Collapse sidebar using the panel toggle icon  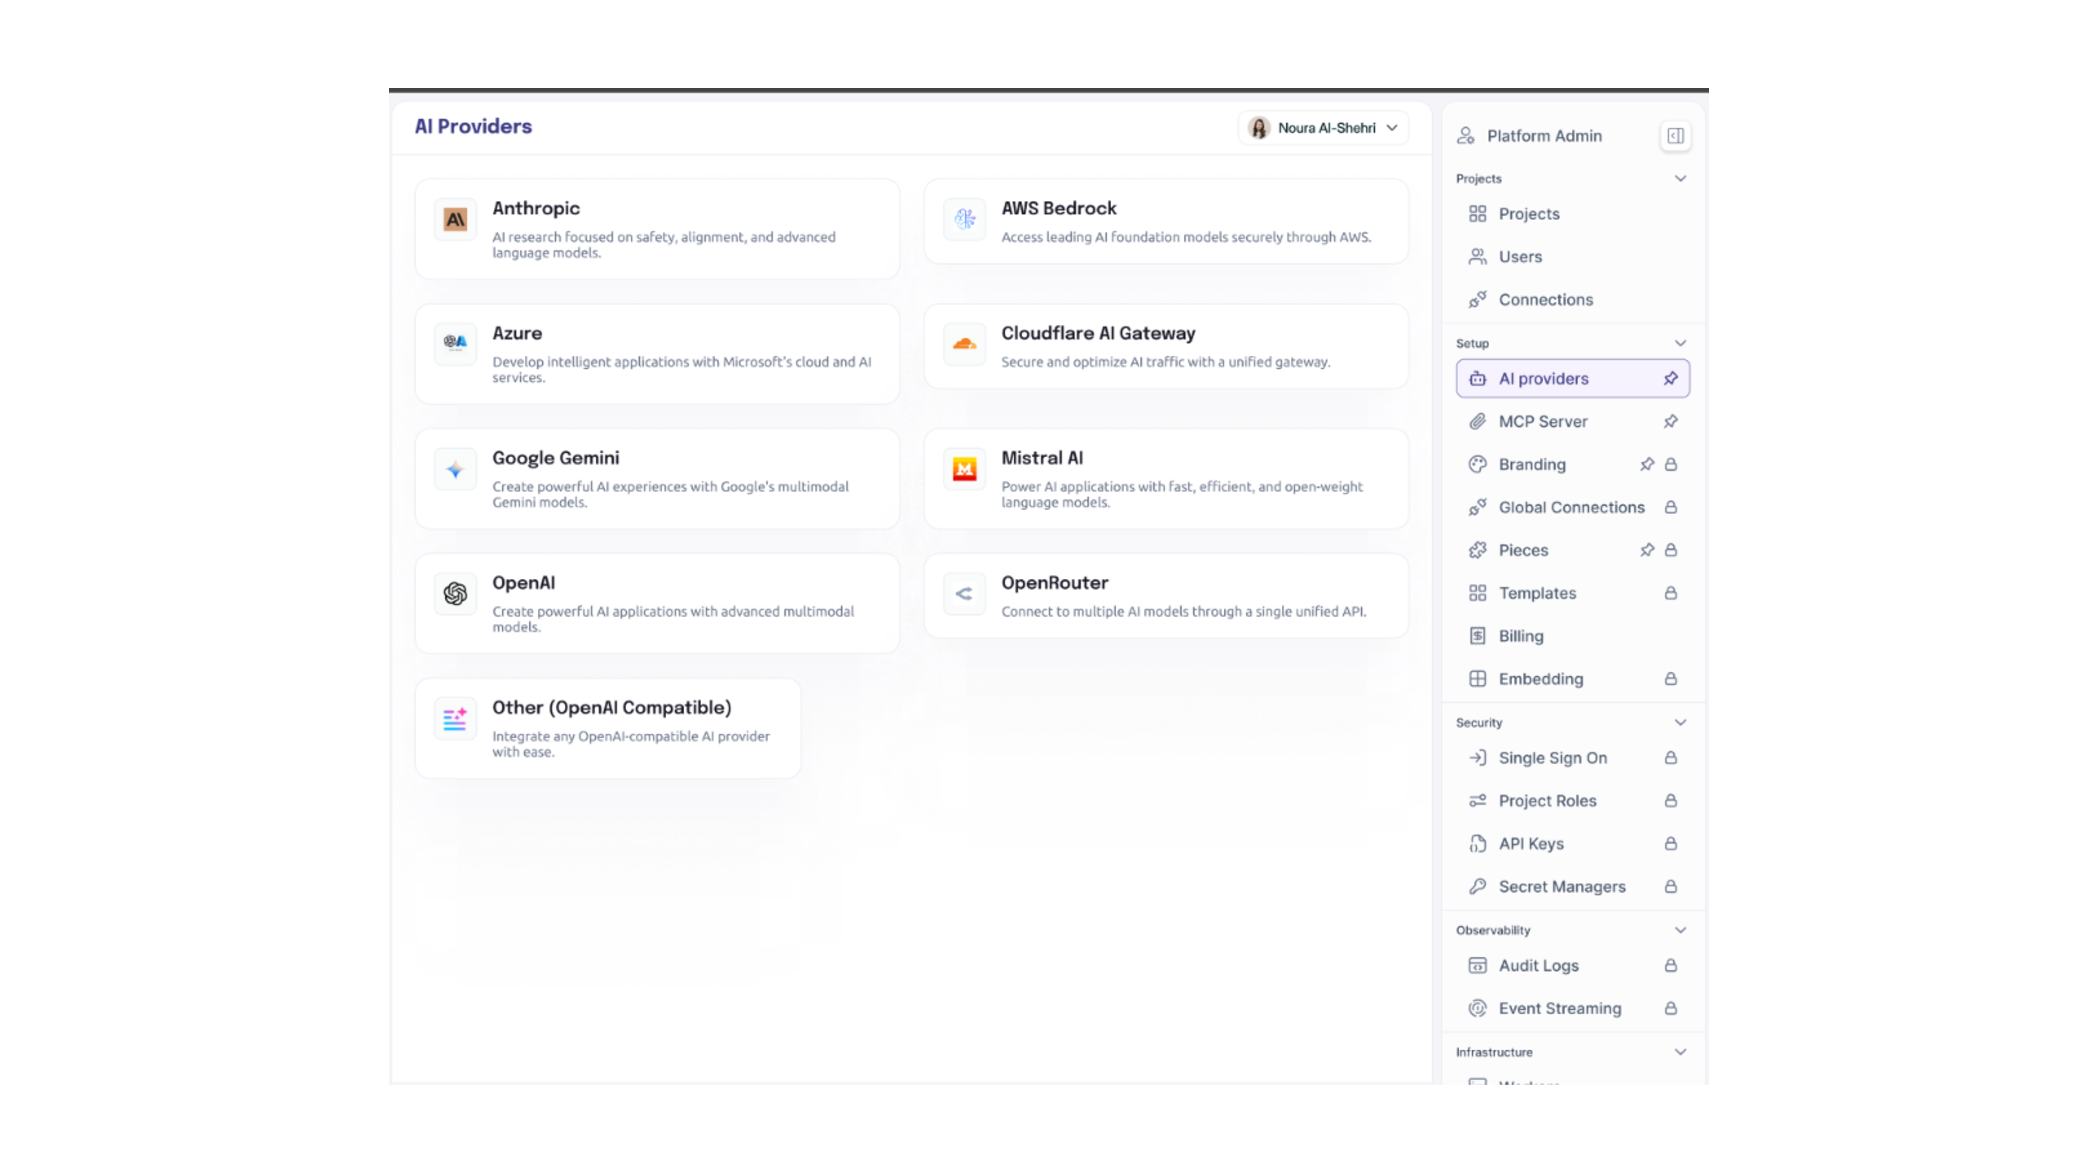click(1675, 136)
